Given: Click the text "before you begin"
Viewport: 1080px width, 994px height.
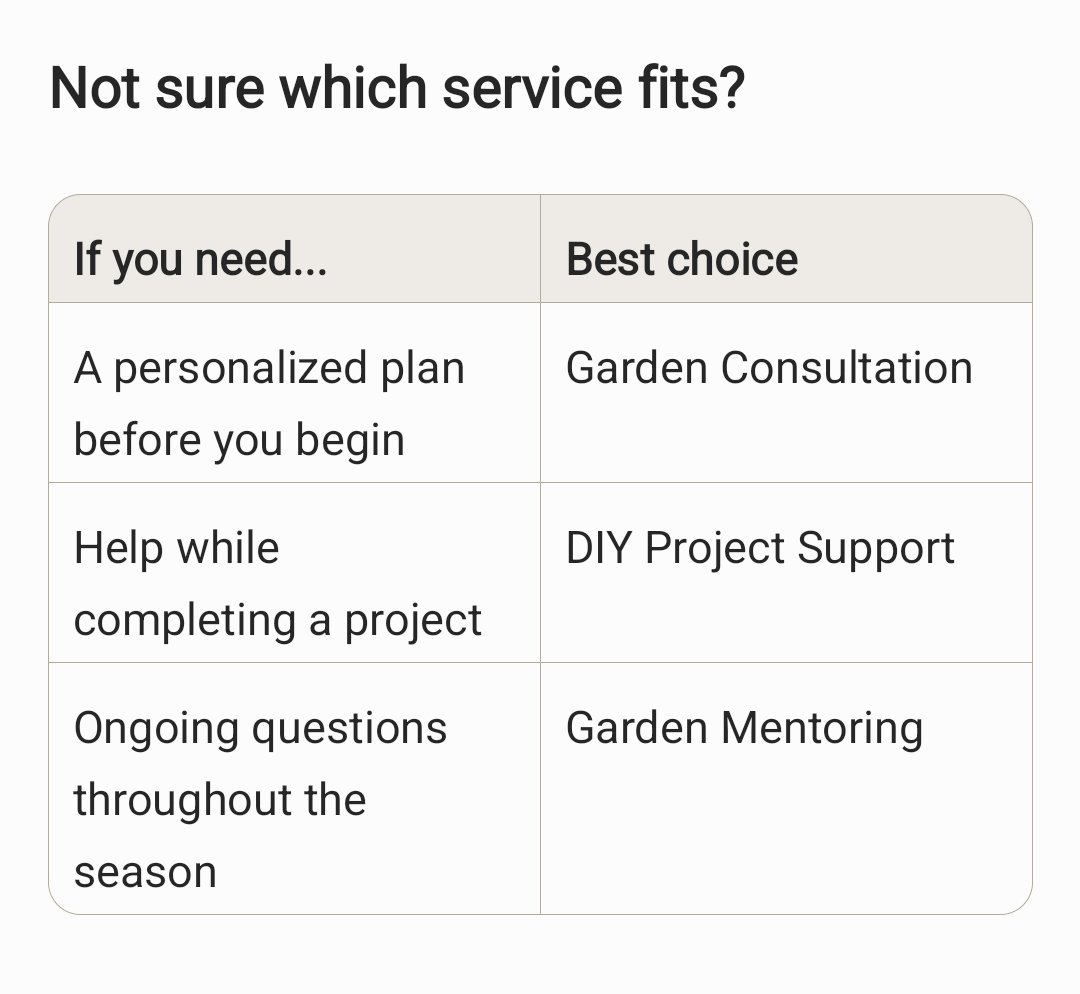Looking at the screenshot, I should pos(239,441).
